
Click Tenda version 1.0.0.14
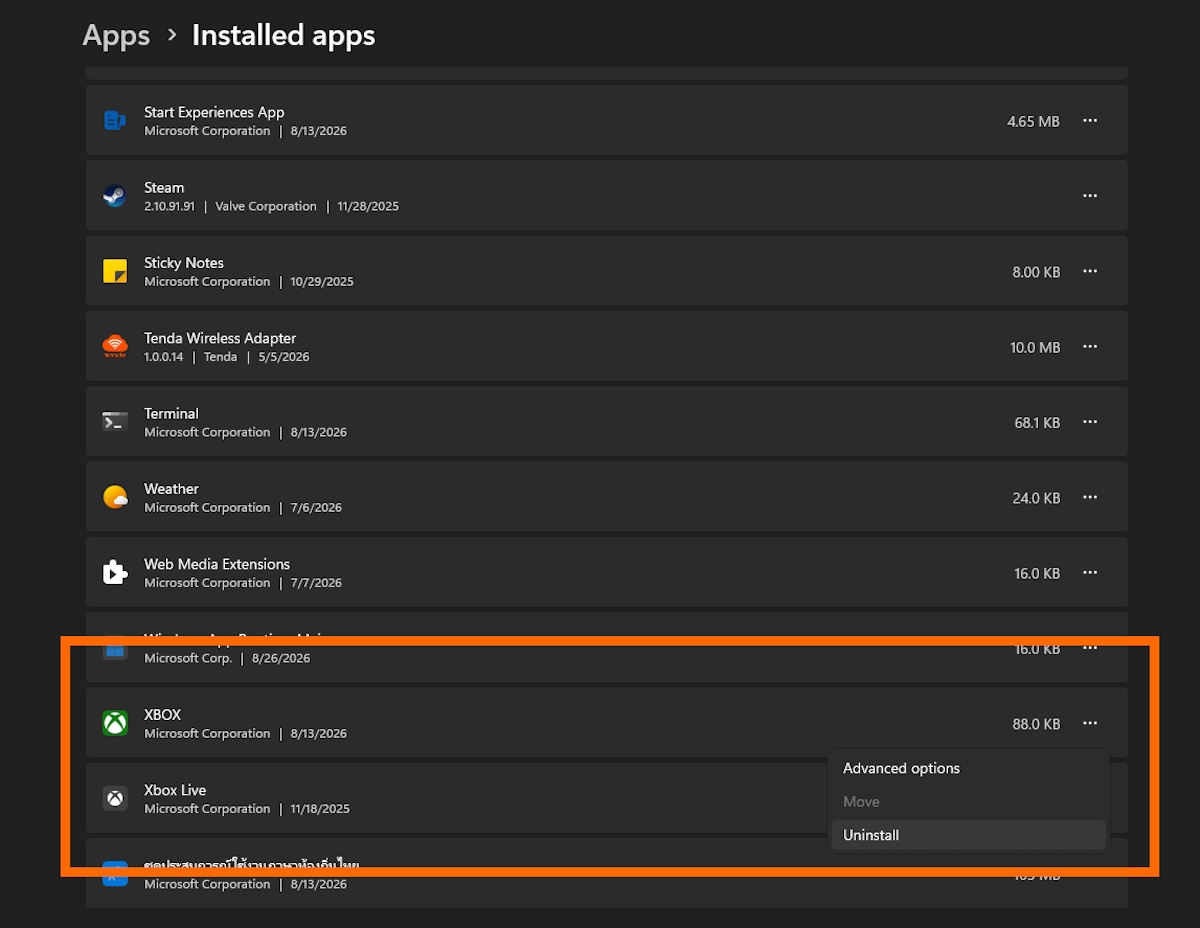(x=164, y=357)
